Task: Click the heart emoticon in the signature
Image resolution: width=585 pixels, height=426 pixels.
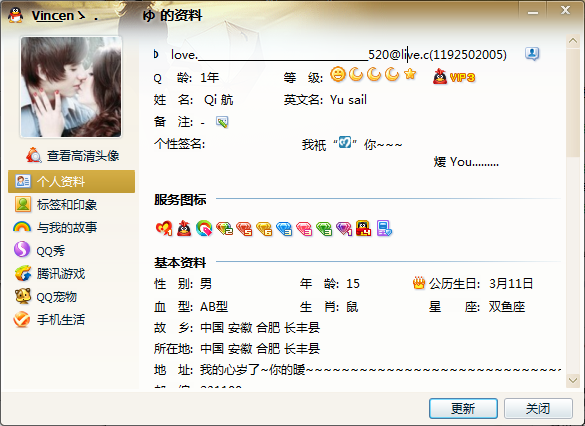Action: pos(345,142)
